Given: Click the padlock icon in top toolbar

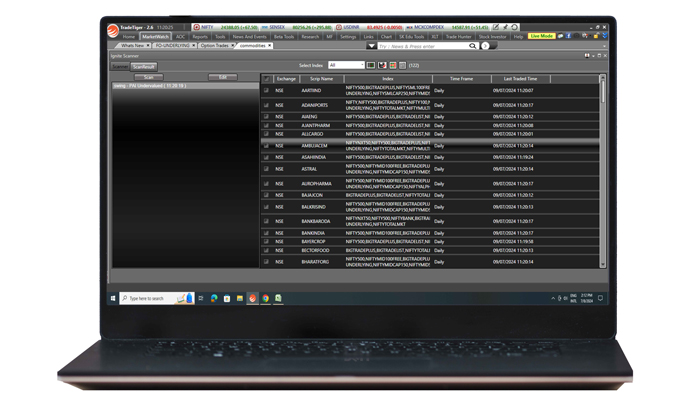Looking at the screenshot, I should tap(596, 36).
